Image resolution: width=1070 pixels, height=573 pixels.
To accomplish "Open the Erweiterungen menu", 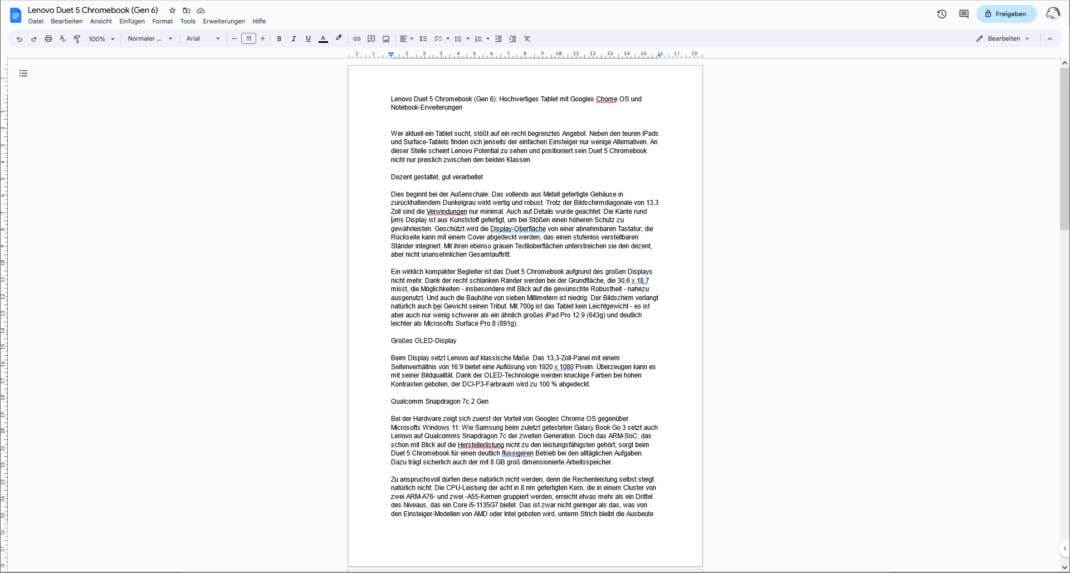I will (224, 21).
